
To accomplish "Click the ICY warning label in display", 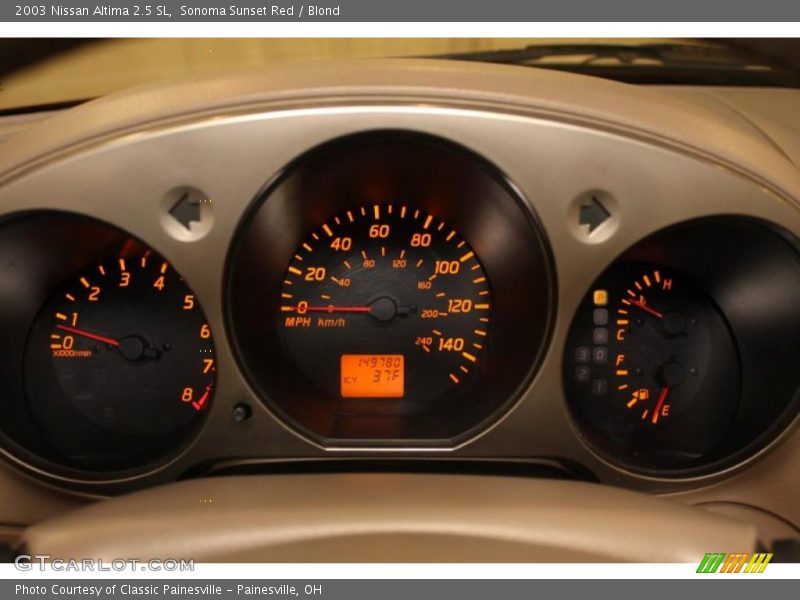I will [350, 380].
